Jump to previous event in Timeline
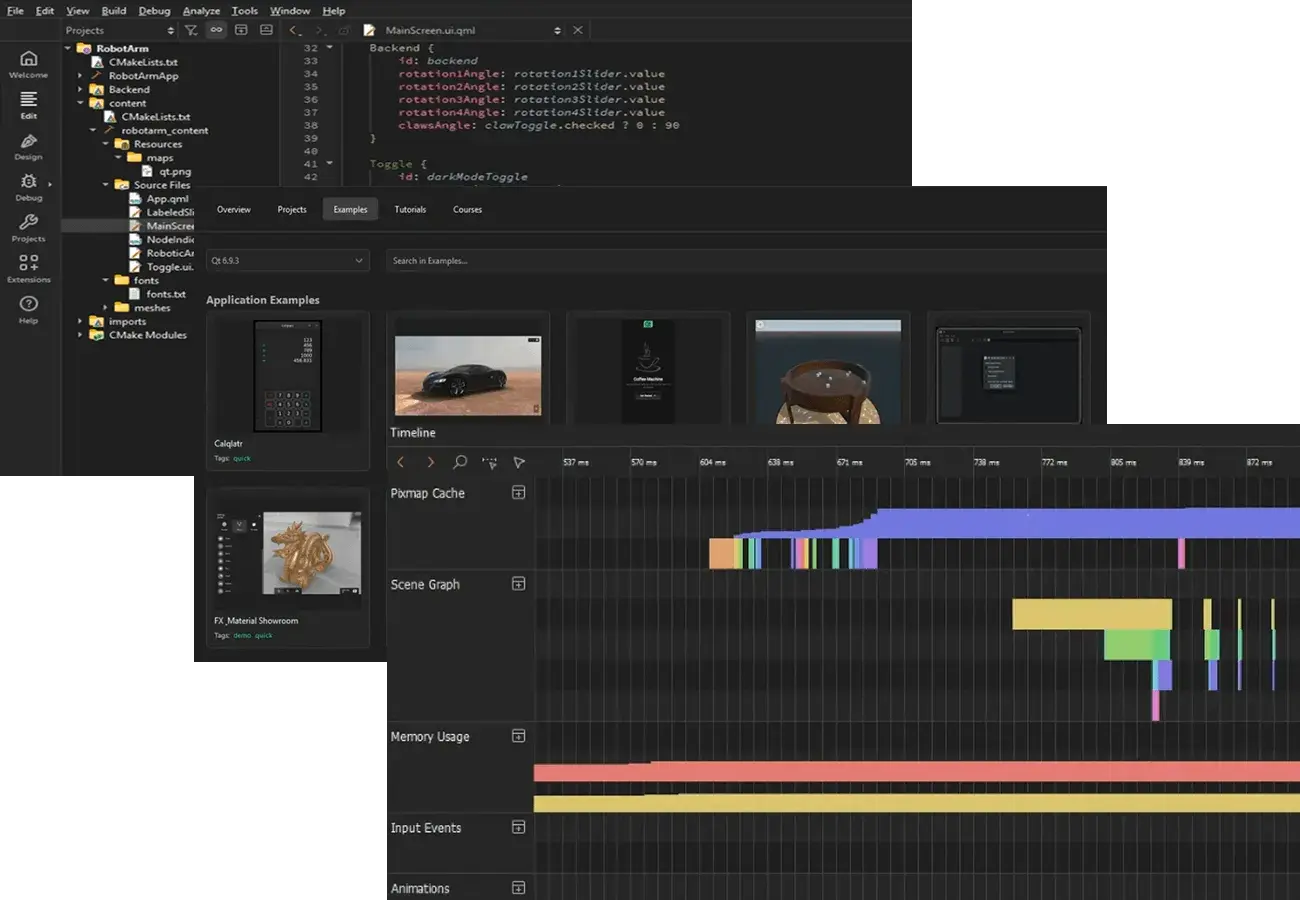 pyautogui.click(x=401, y=463)
